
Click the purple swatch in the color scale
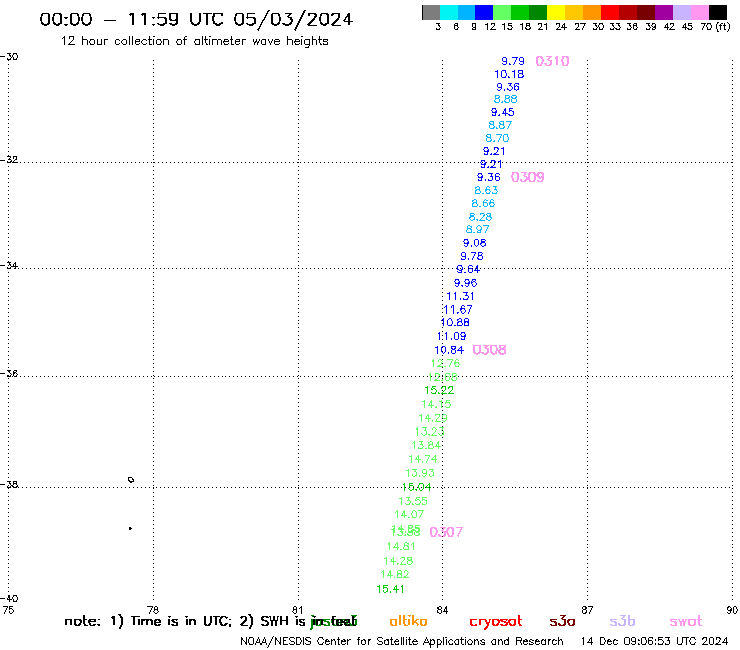click(x=663, y=12)
